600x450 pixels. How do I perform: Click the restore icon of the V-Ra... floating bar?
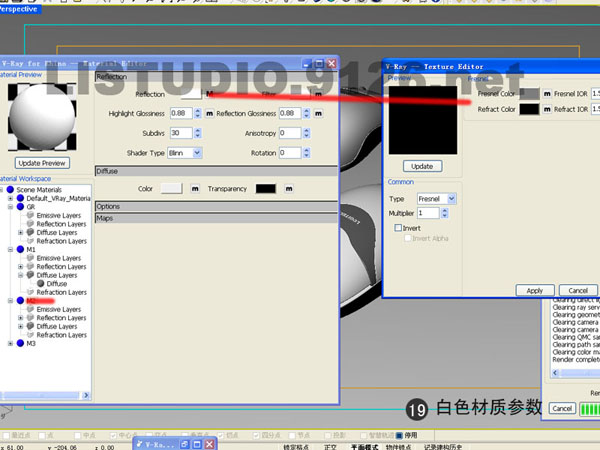tap(184, 444)
